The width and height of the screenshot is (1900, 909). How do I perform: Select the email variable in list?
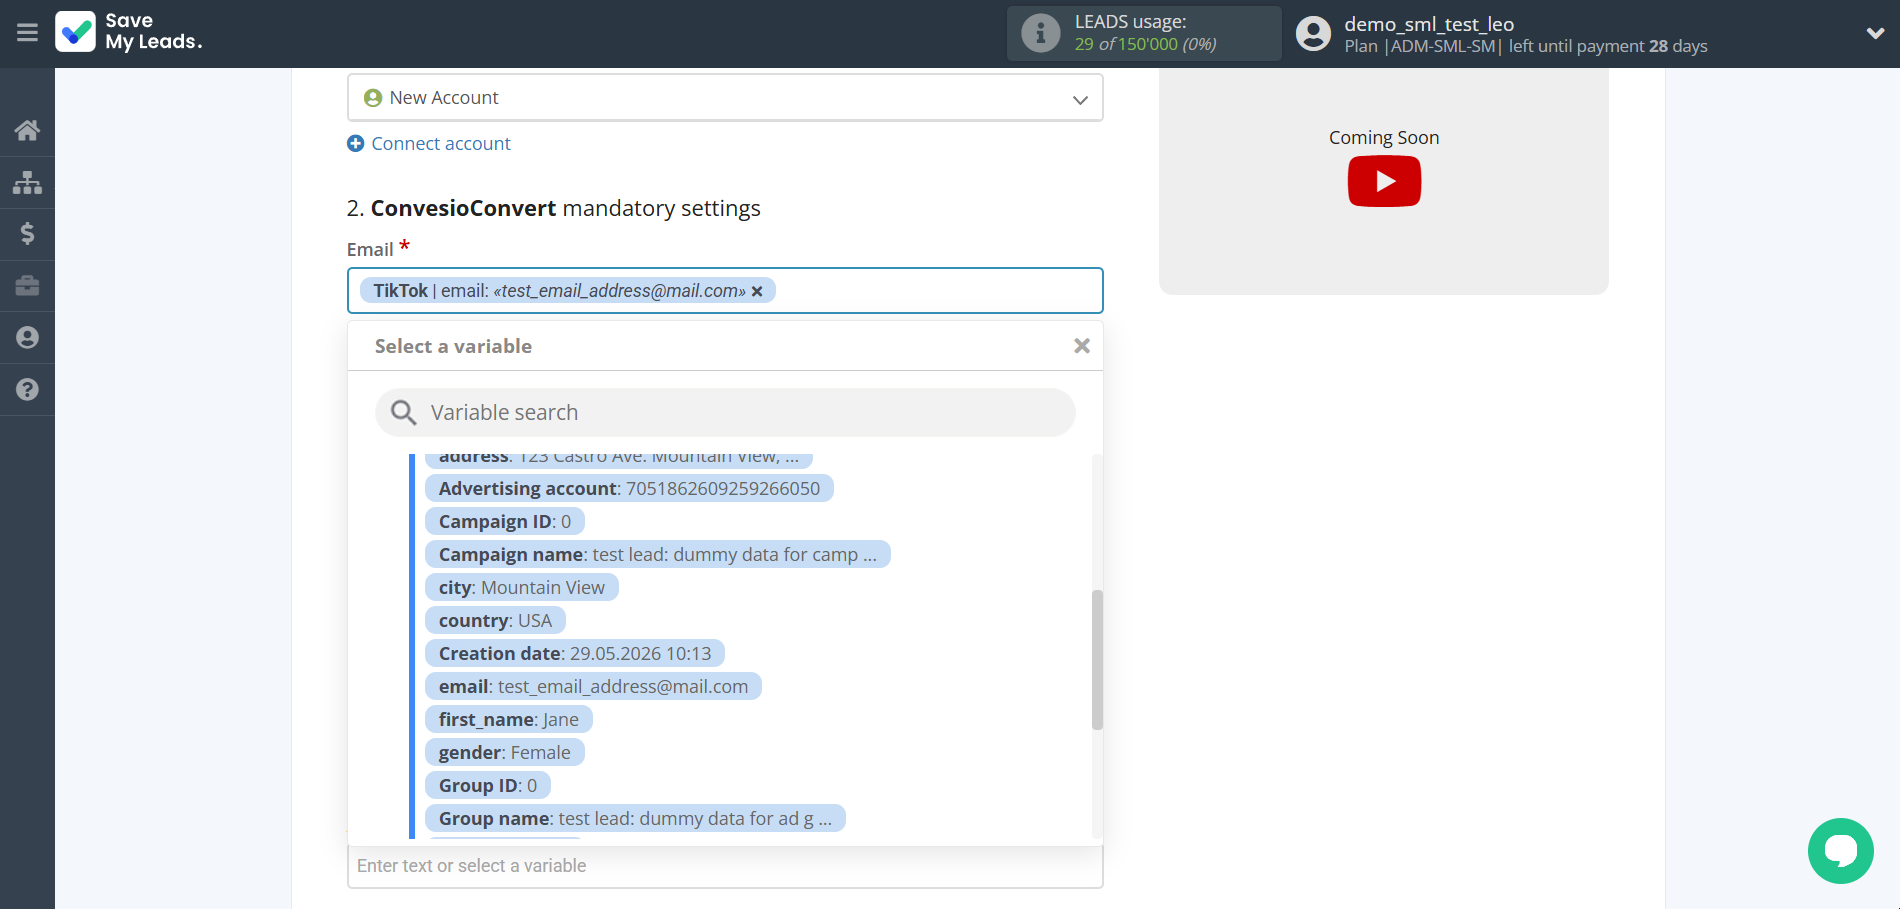pyautogui.click(x=593, y=687)
